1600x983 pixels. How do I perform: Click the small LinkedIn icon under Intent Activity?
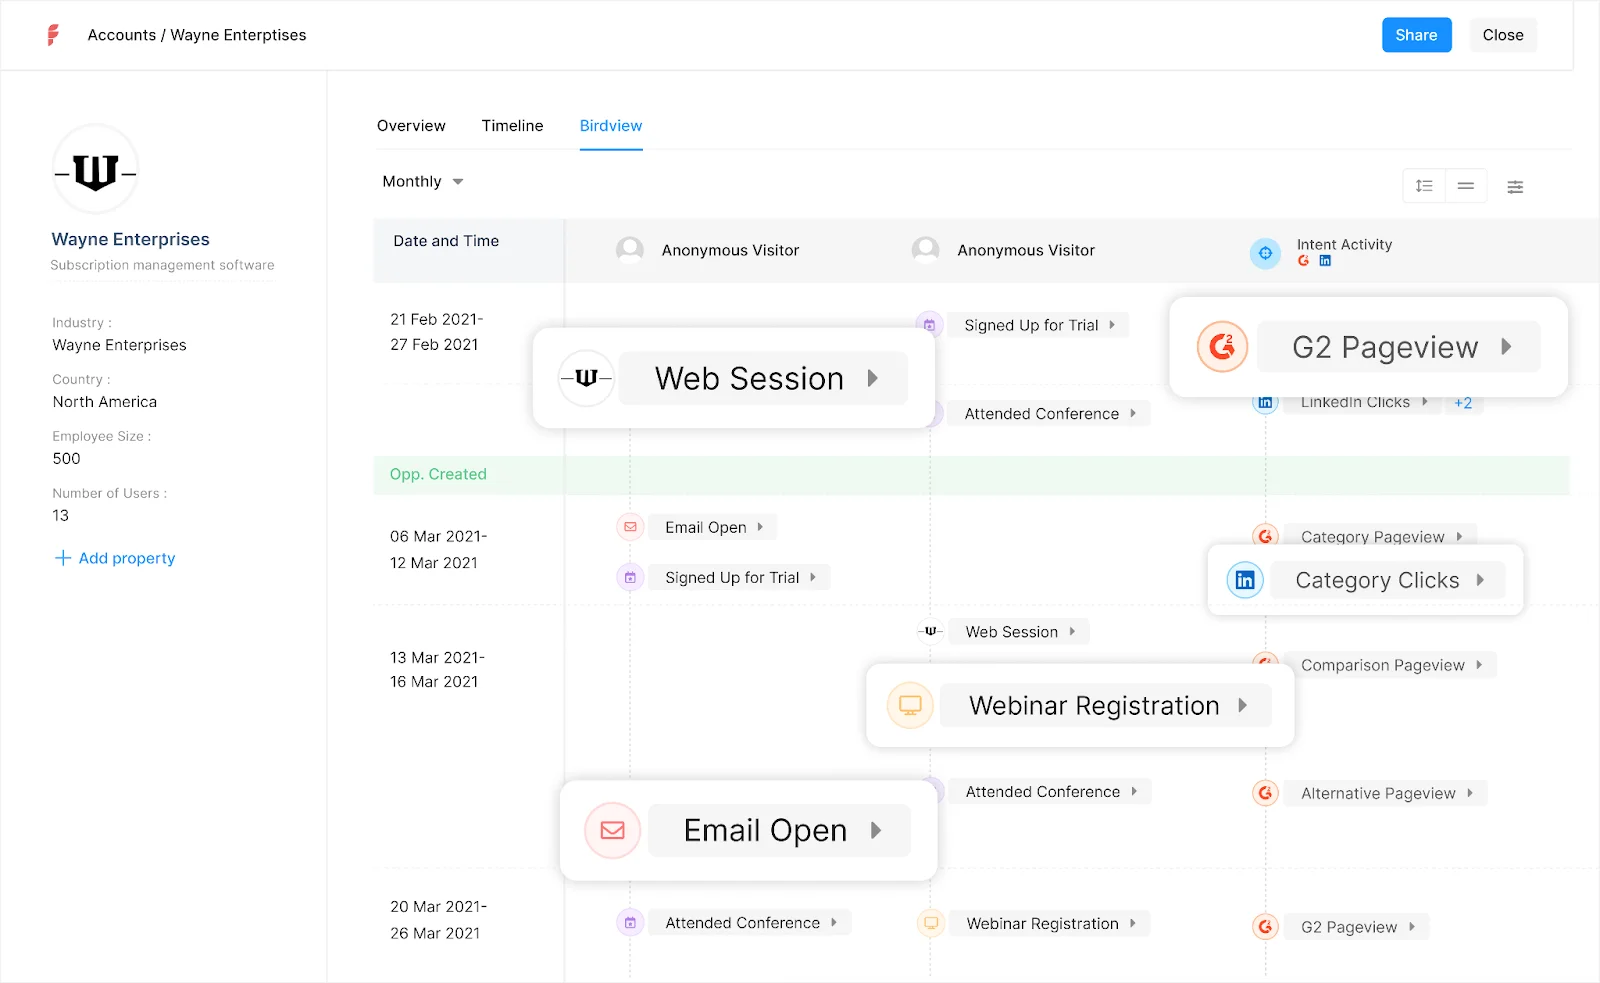1325,261
